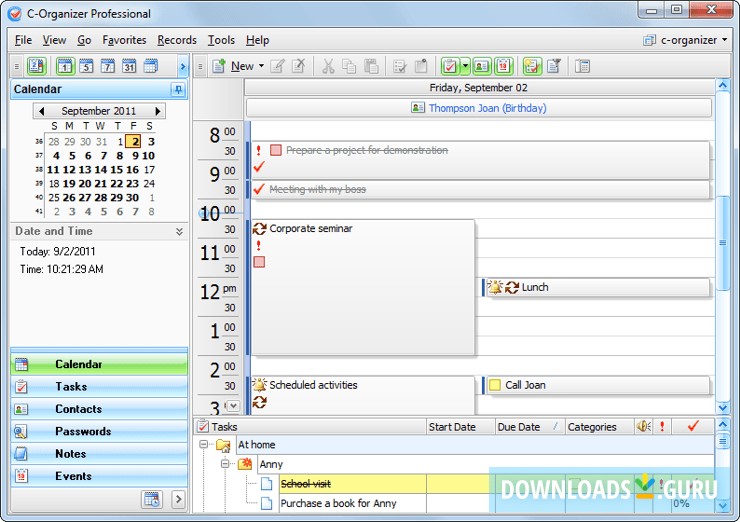This screenshot has height=522, width=740.
Task: Toggle the tasks panel toolbar icon
Action: (x=532, y=67)
